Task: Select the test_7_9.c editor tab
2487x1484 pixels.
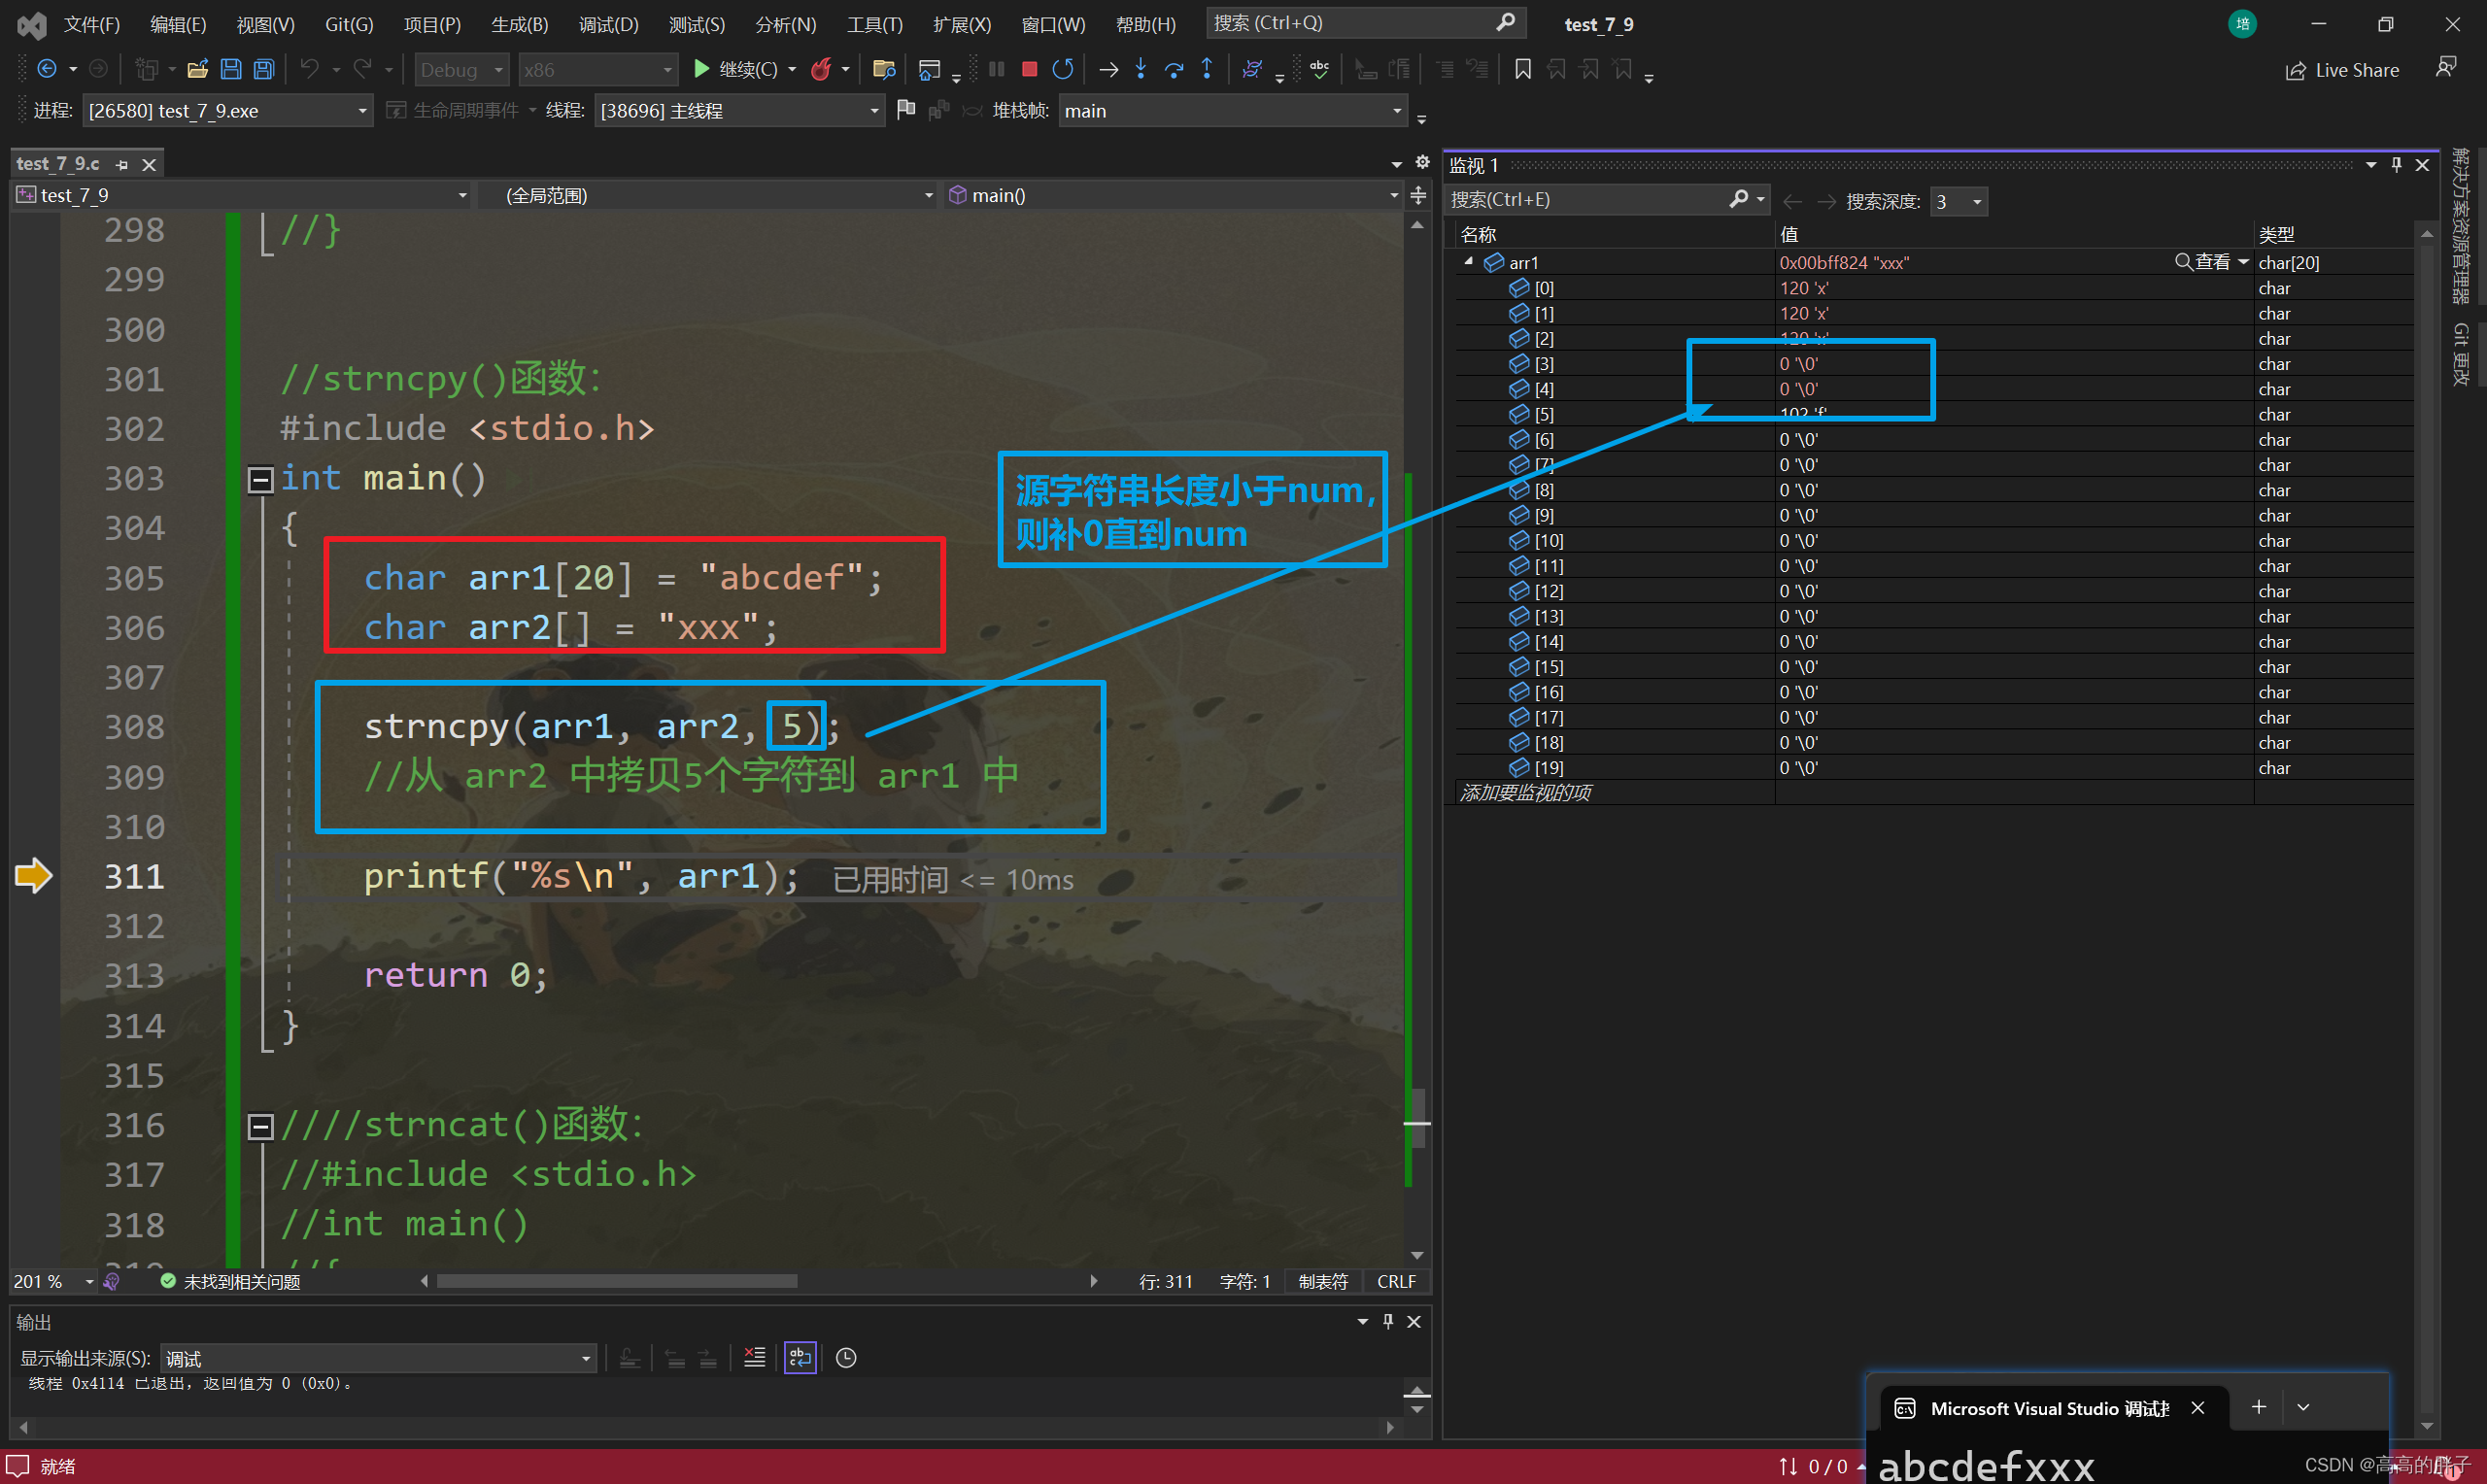Action: click(x=58, y=163)
